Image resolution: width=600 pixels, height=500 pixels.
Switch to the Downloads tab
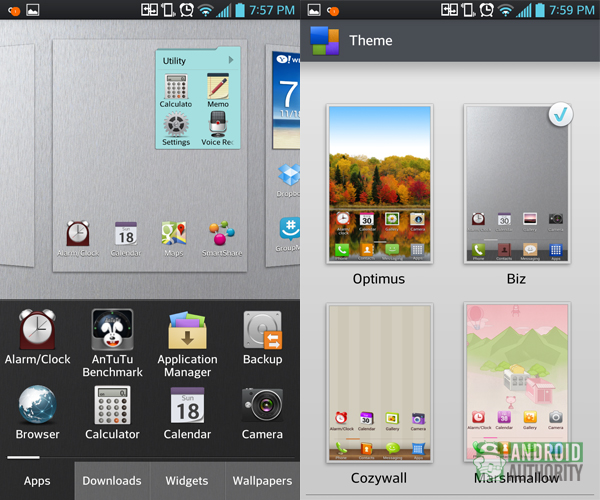pyautogui.click(x=112, y=481)
